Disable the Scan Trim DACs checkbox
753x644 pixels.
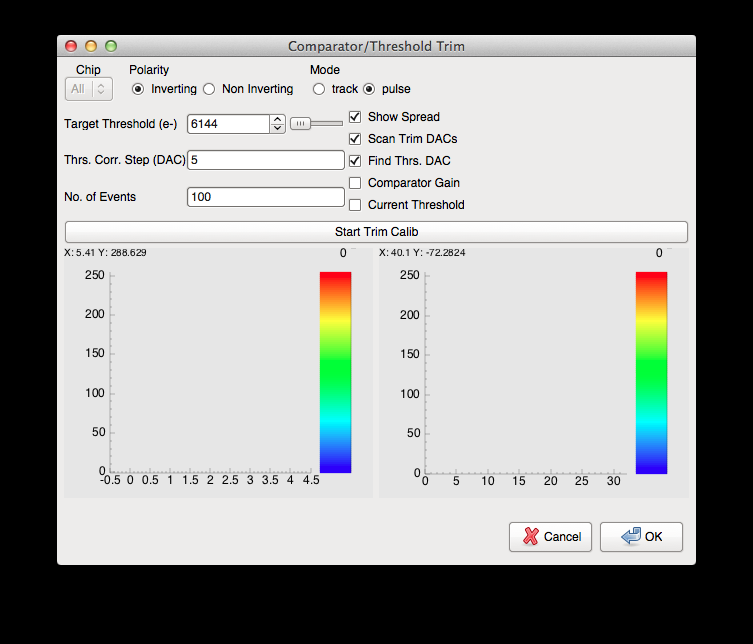(355, 139)
